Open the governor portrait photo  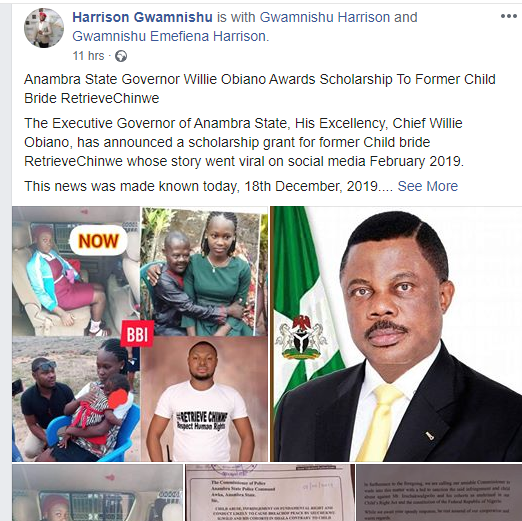click(x=396, y=334)
